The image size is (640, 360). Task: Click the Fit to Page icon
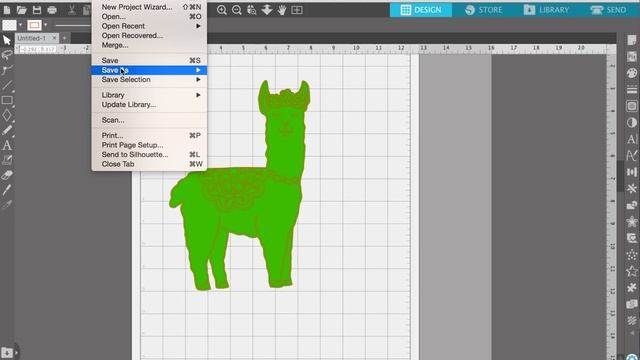coord(297,10)
